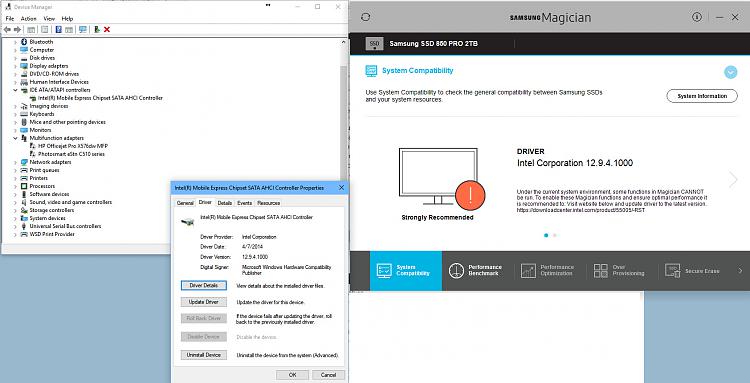The width and height of the screenshot is (750, 383).
Task: Click Update Driver button in Properties dialog
Action: pos(204,302)
